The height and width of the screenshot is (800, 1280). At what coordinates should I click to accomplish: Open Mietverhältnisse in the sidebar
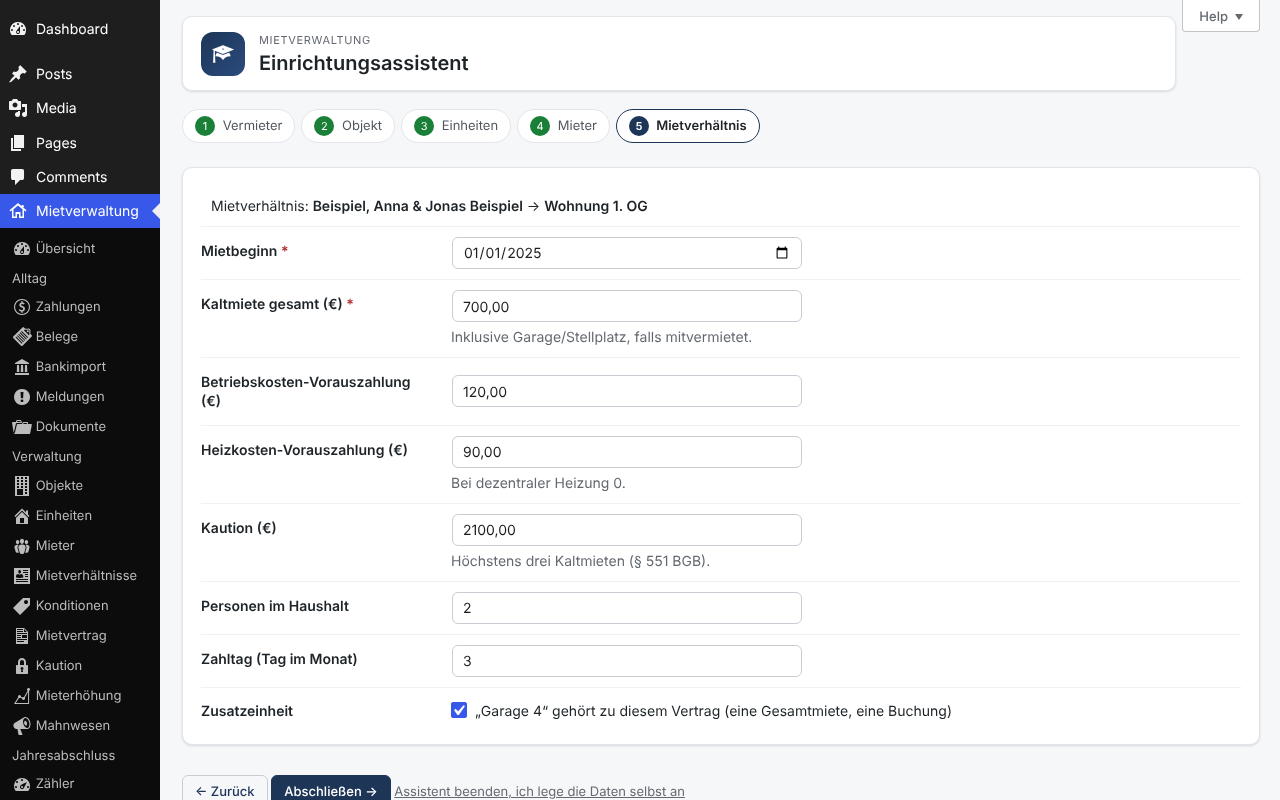coord(80,576)
